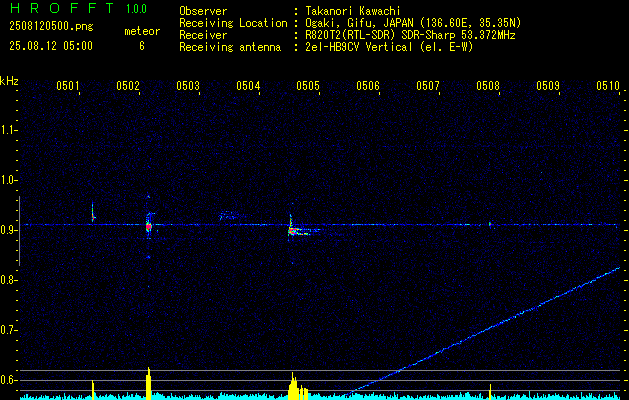Image resolution: width=629 pixels, height=400 pixels.
Task: Click the version number 1.0.0
Action: pos(136,8)
